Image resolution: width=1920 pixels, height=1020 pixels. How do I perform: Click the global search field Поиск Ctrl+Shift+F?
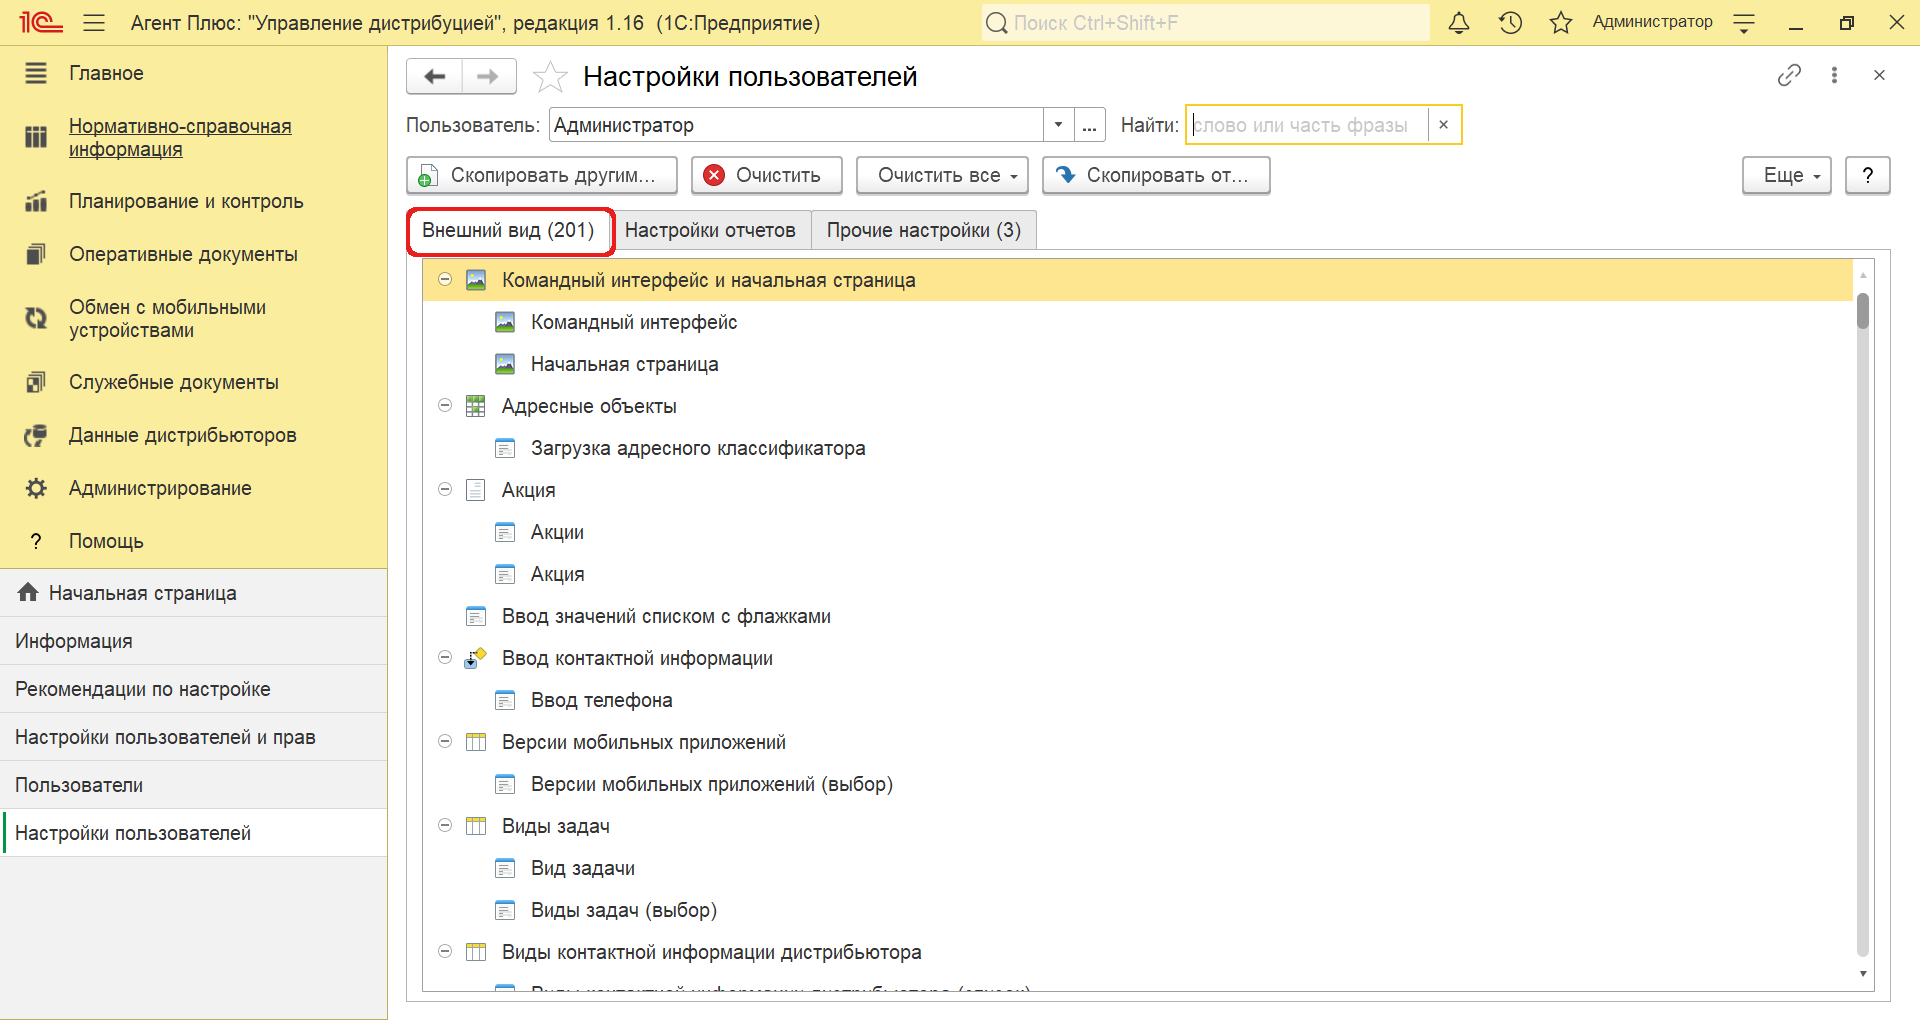1206,22
